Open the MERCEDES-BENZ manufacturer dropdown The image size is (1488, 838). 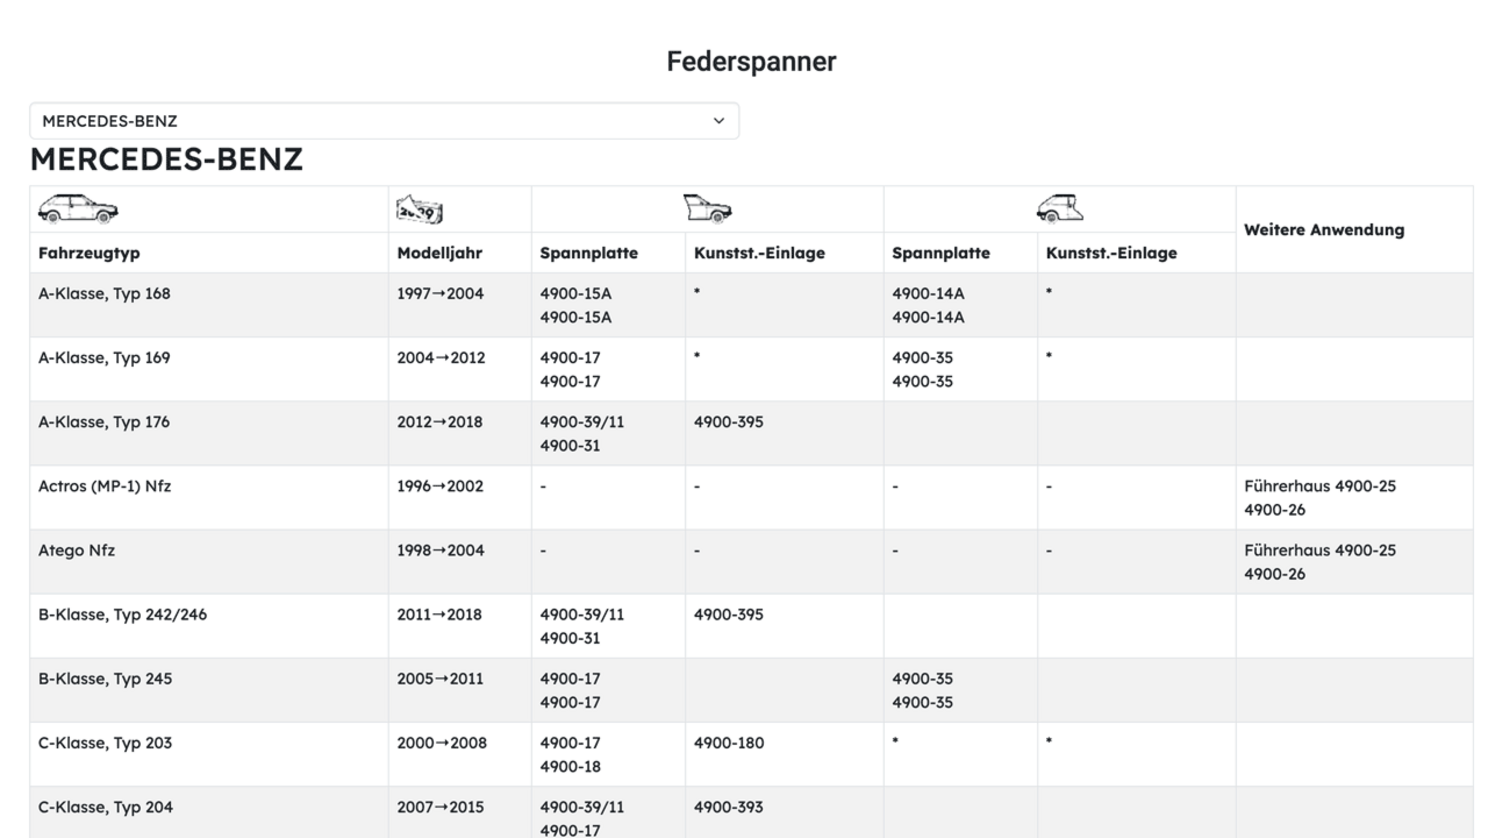point(384,121)
